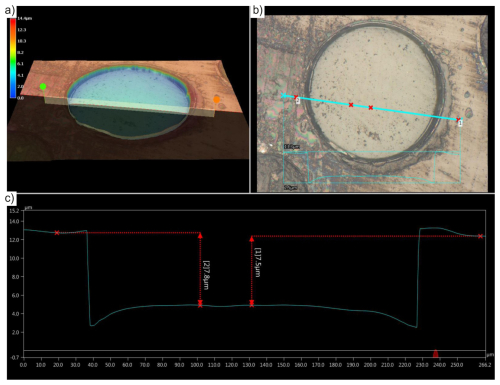500x385 pixels.
Task: Open the inset profile preview in panel b
Action: [372, 167]
